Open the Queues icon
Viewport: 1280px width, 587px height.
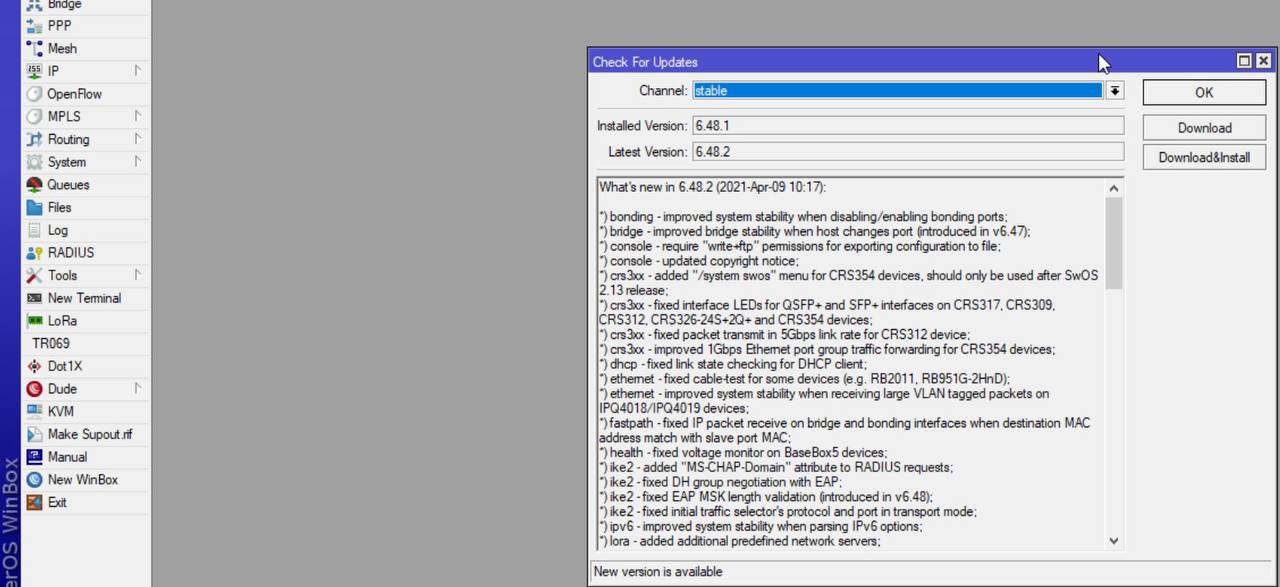(x=34, y=185)
